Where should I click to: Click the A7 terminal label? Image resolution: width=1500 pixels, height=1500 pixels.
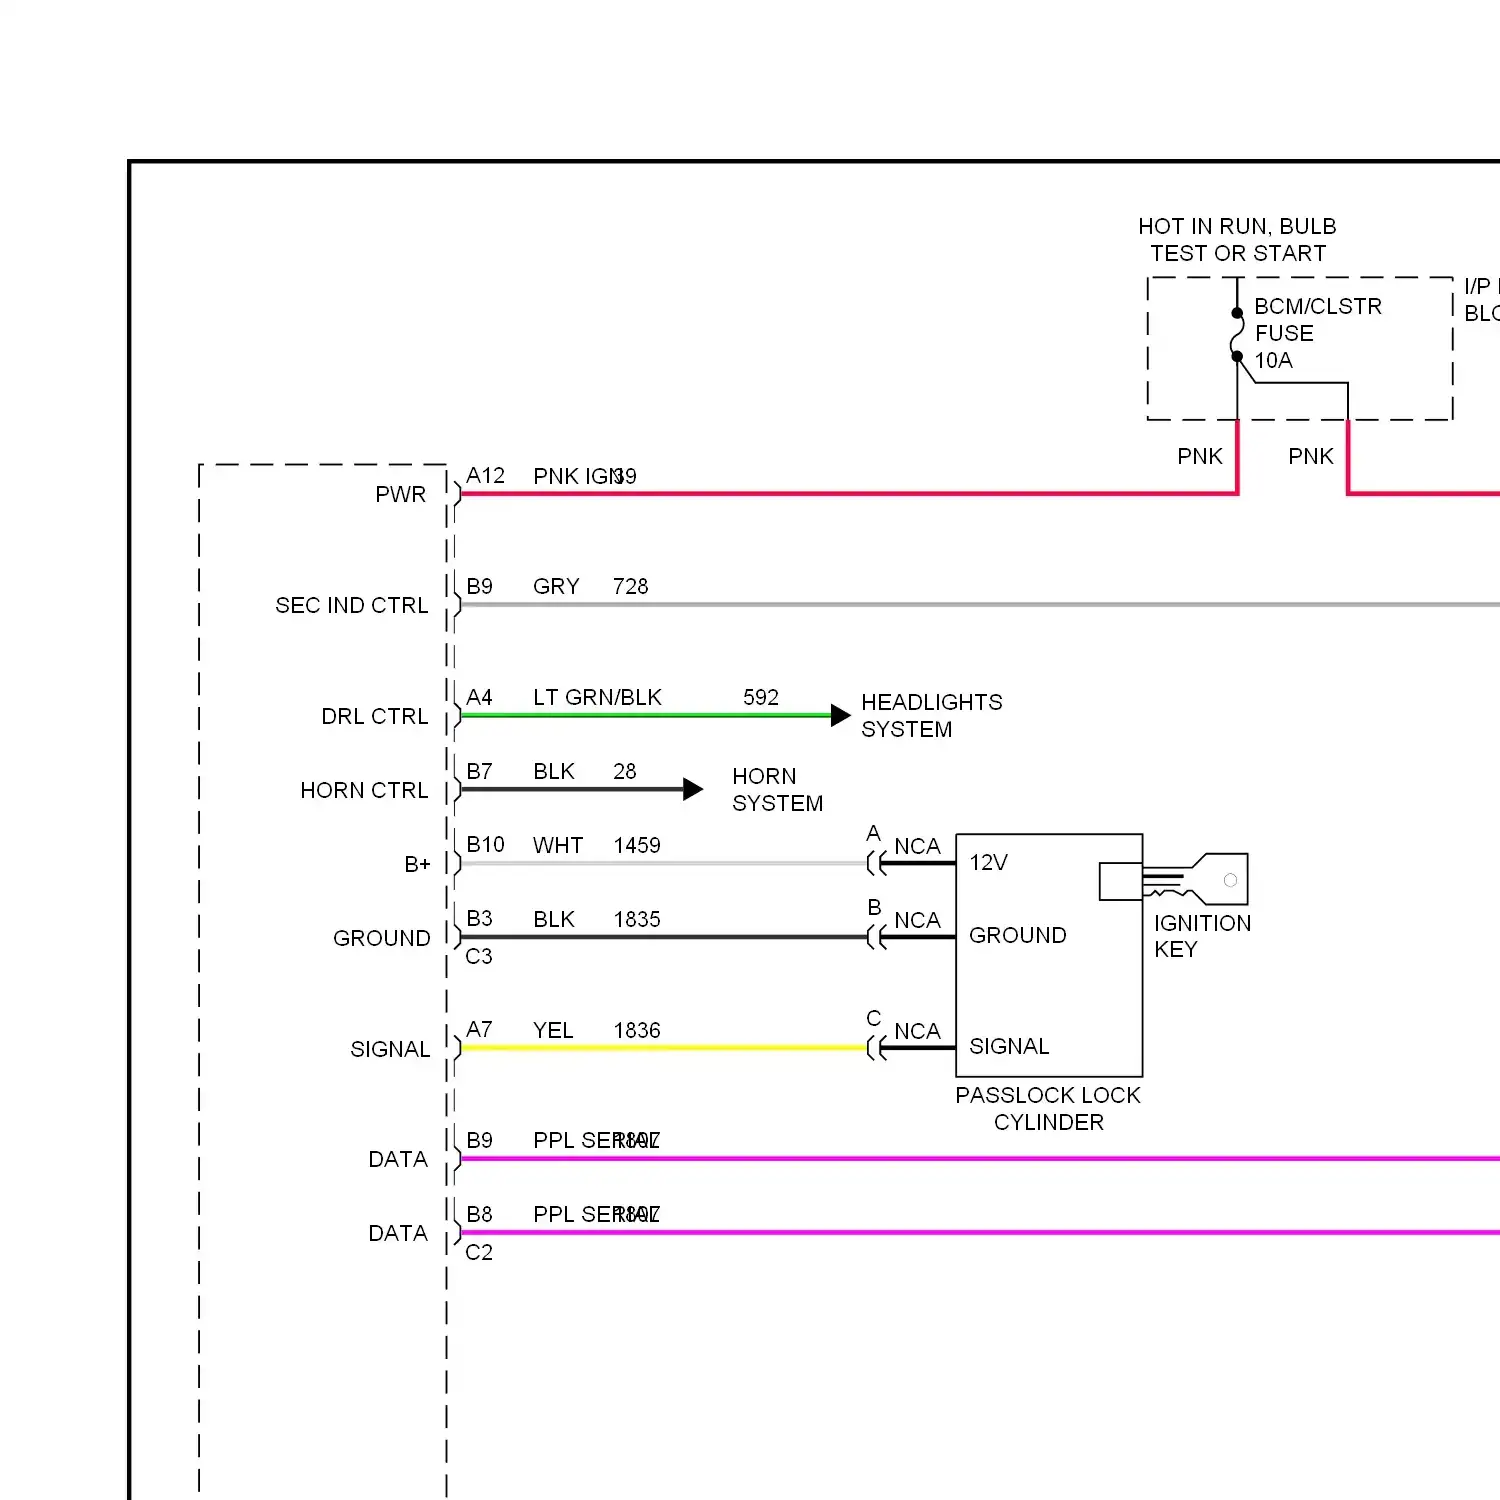[479, 1029]
